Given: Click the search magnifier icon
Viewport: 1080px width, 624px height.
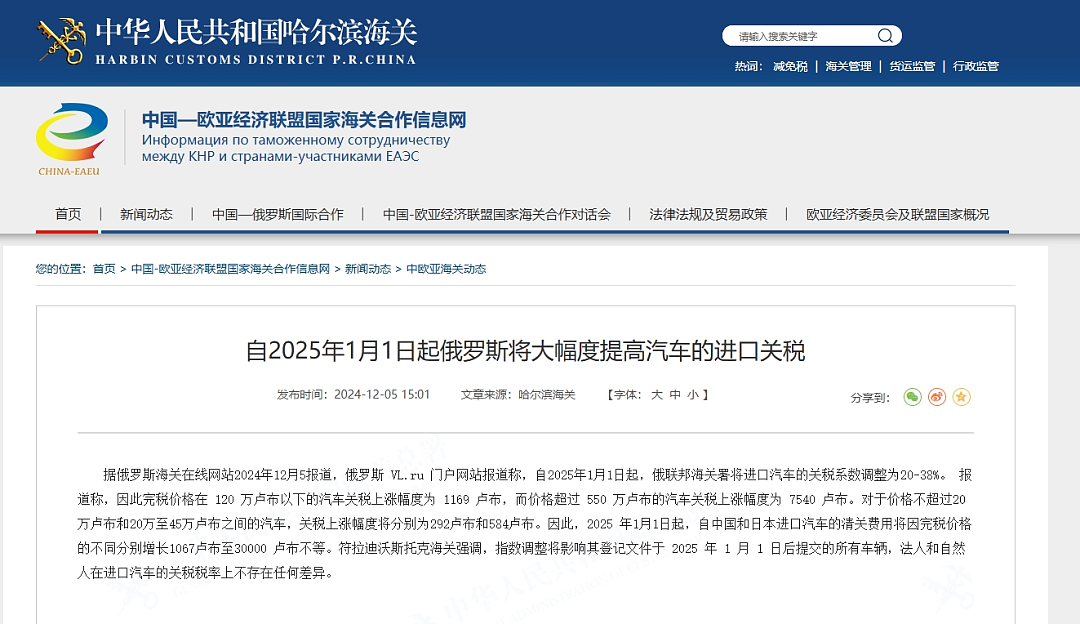Looking at the screenshot, I should 885,36.
